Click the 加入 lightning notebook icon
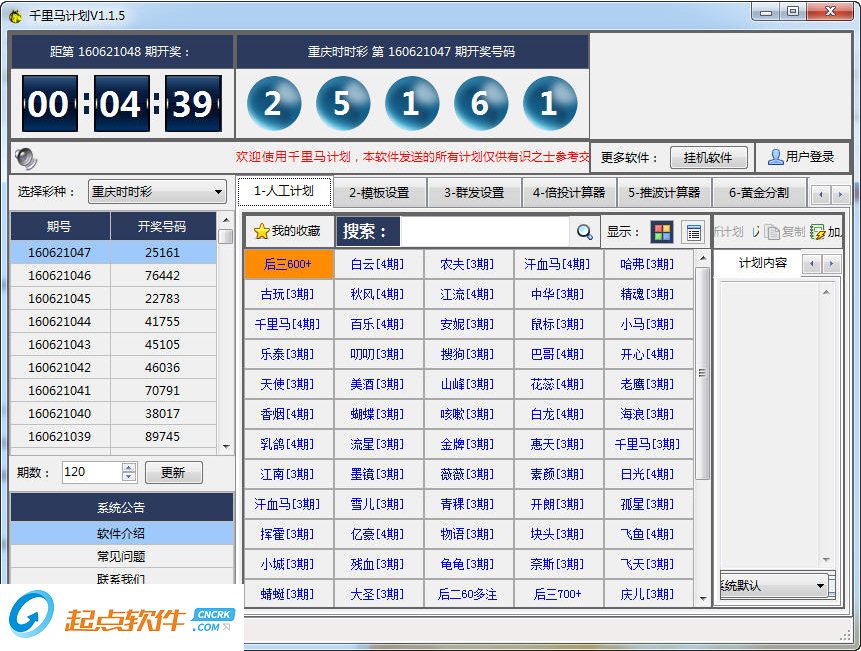This screenshot has width=861, height=651. (816, 231)
